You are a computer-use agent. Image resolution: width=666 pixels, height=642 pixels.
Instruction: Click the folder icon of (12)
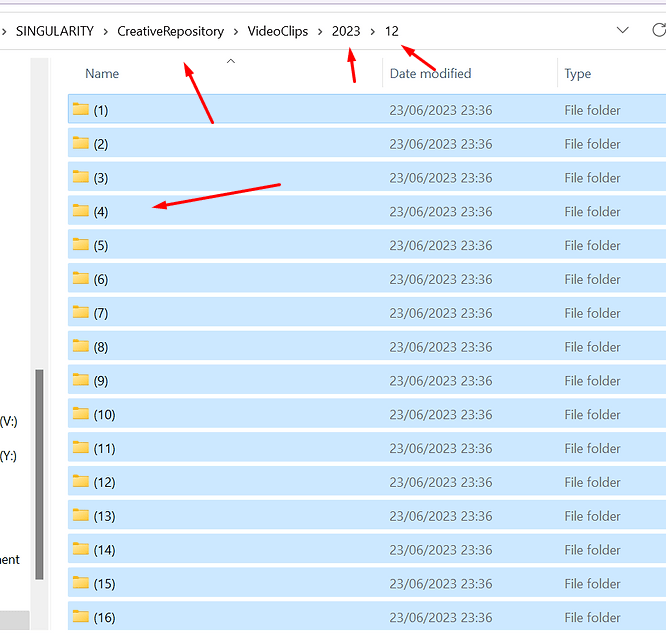click(x=80, y=481)
